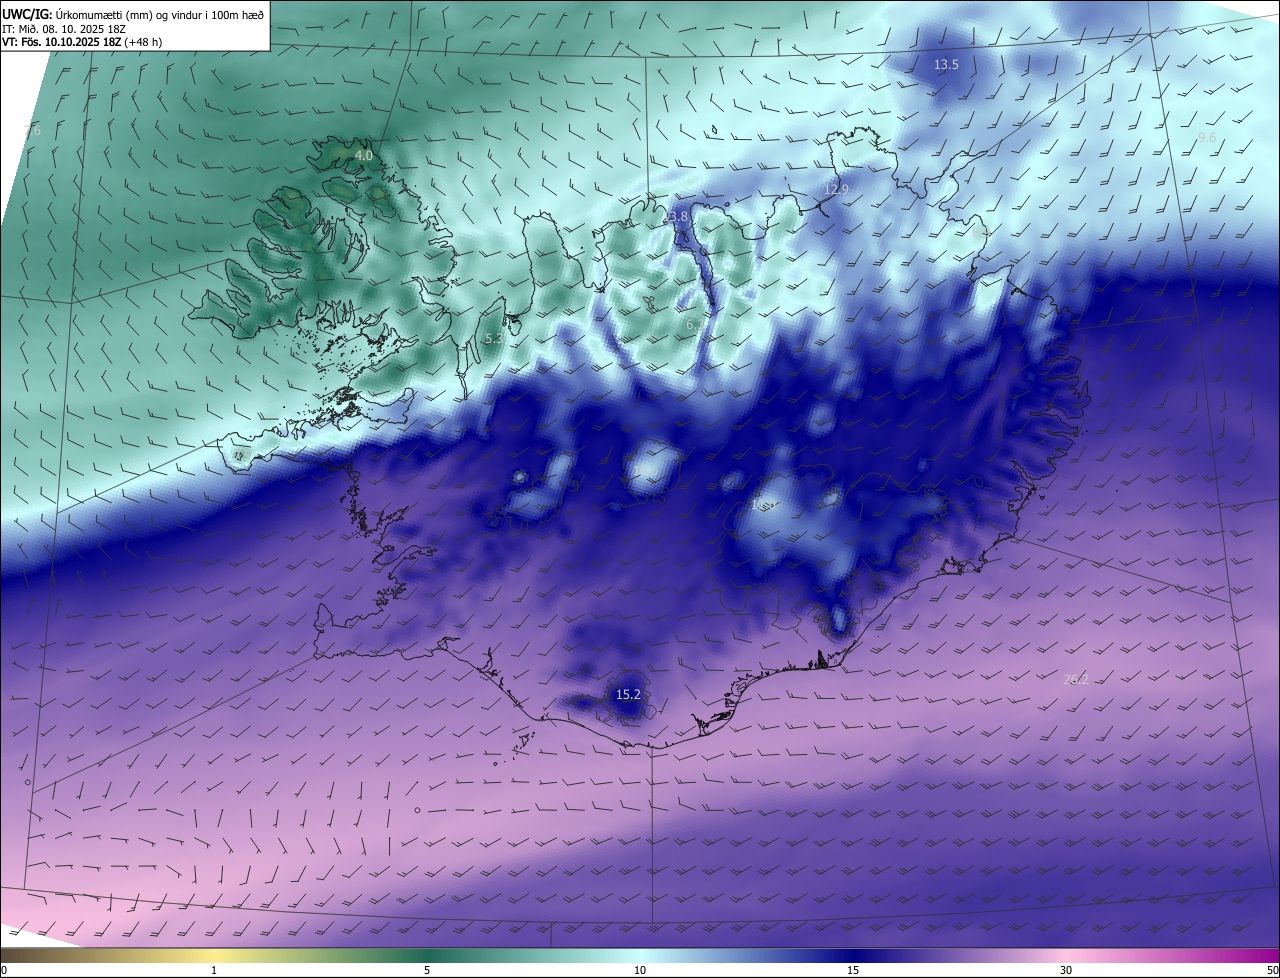Click the 12.9 value label on the map
Viewport: 1280px width, 978px height.
(x=836, y=189)
